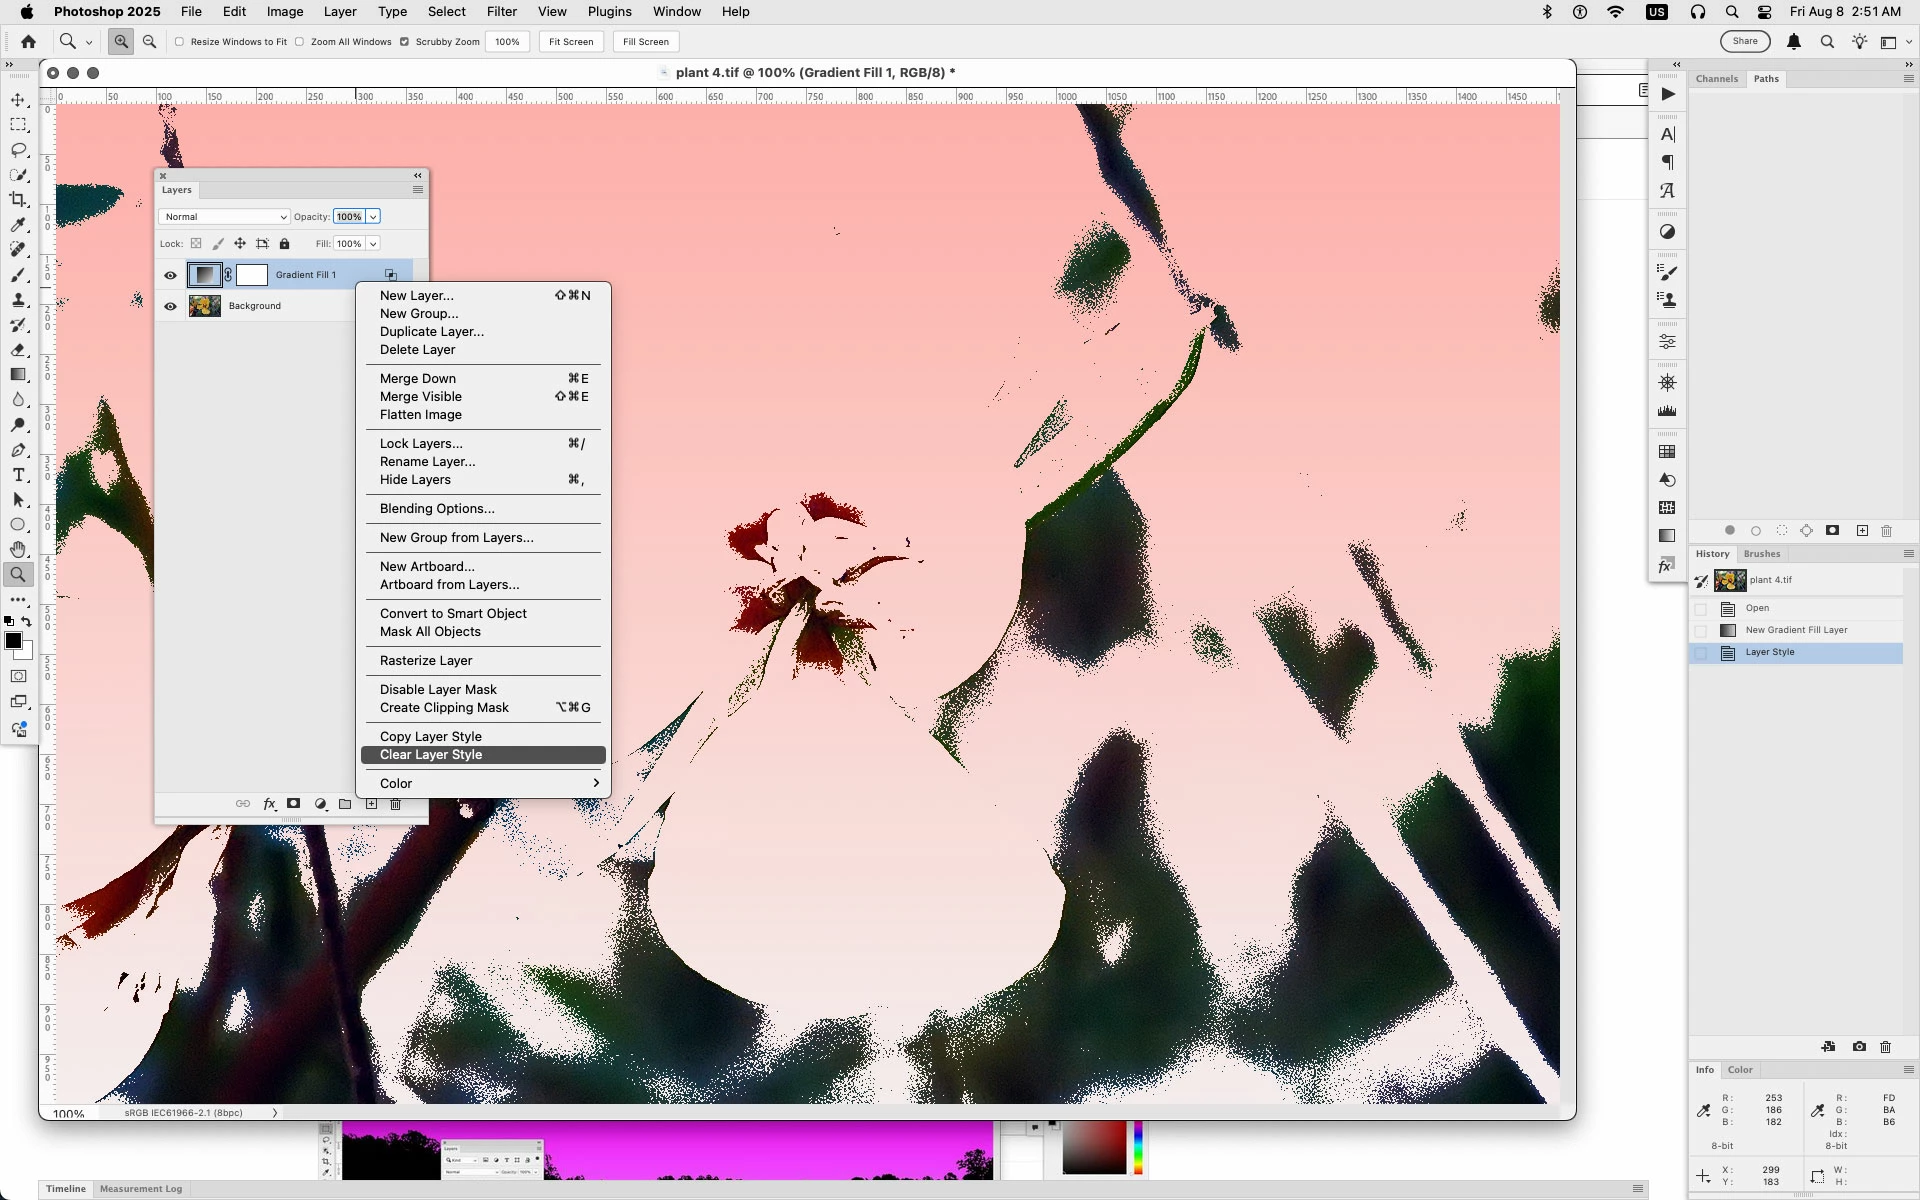
Task: Select the Crop tool
Action: tap(18, 200)
